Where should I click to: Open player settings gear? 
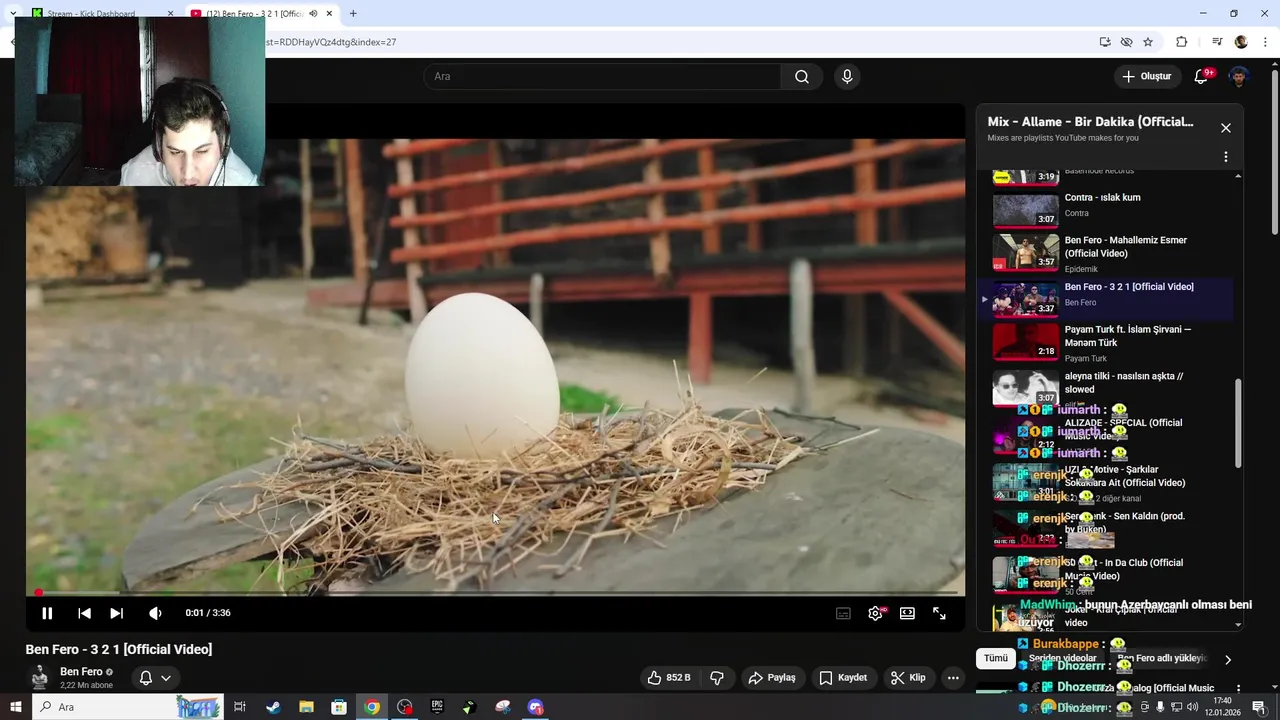875,613
